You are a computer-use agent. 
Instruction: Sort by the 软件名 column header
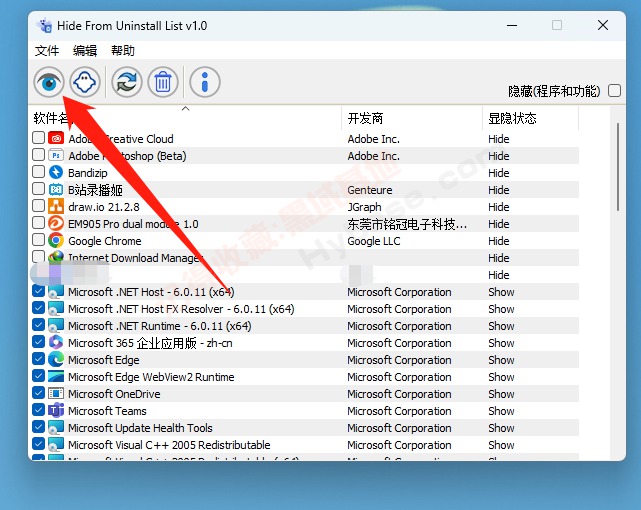pyautogui.click(x=186, y=119)
